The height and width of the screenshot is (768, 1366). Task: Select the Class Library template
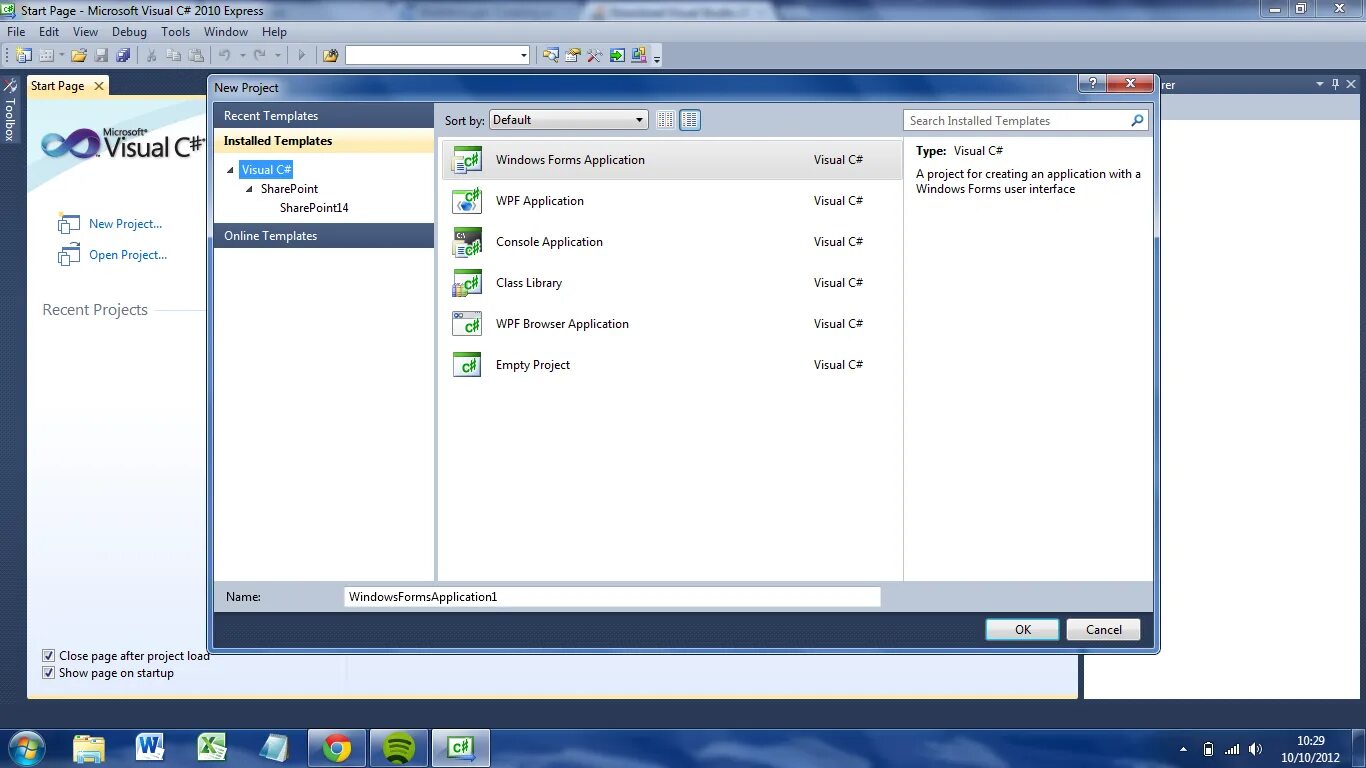tap(671, 283)
